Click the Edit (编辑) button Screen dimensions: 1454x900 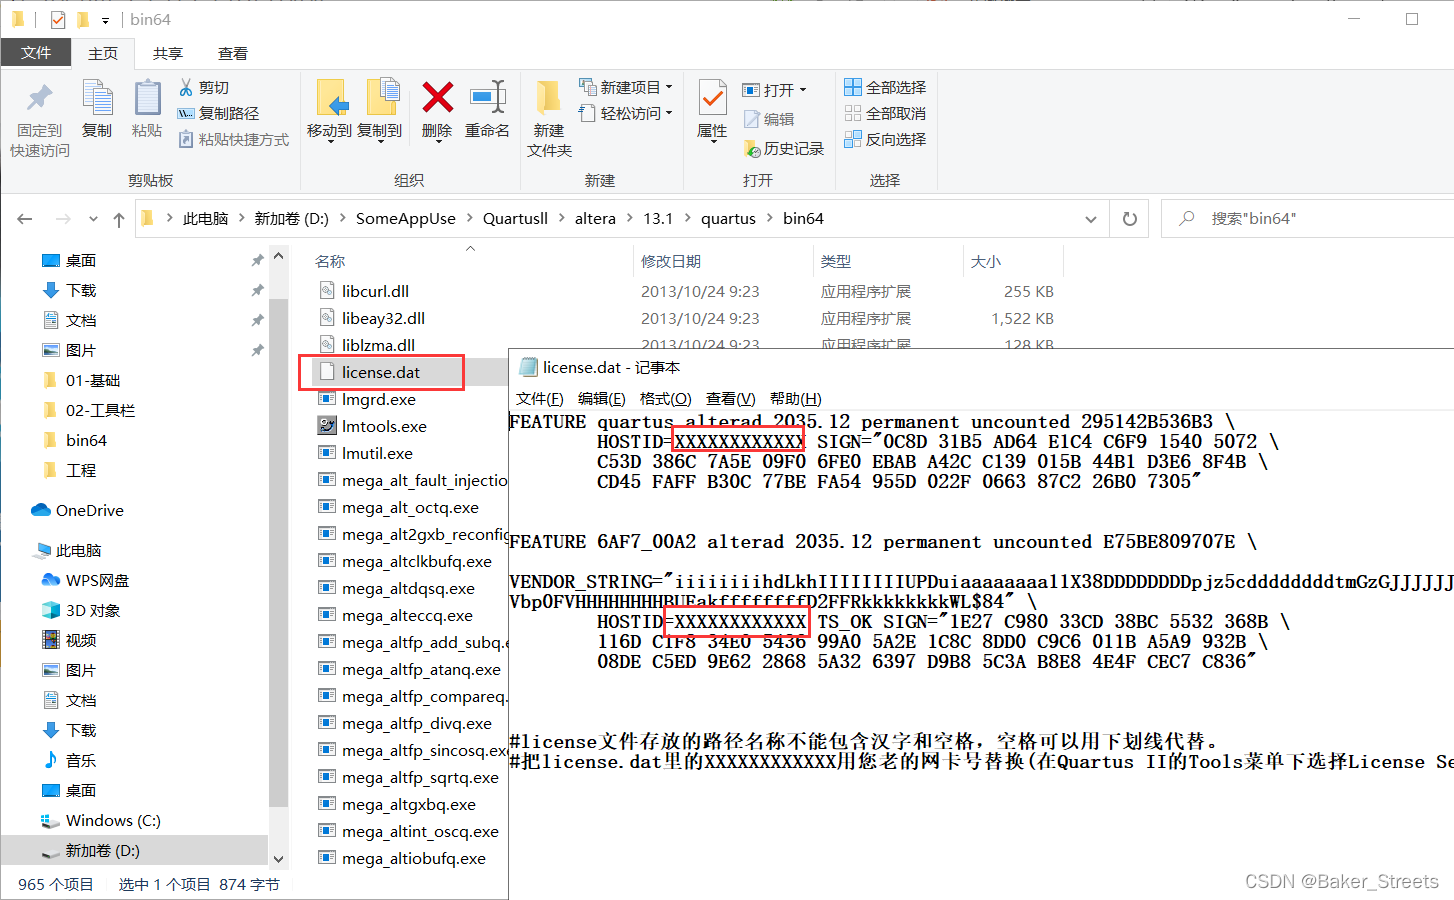click(x=769, y=120)
